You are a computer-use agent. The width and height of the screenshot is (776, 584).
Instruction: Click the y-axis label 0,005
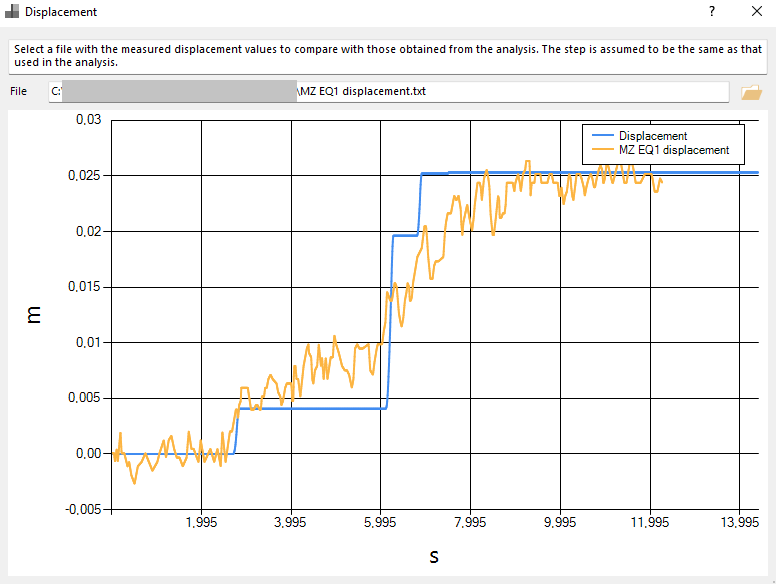point(84,398)
